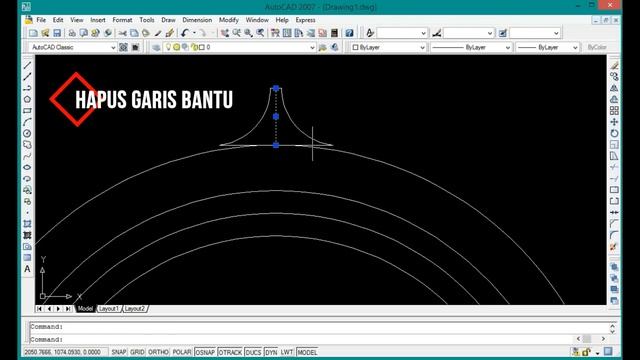
Task: Click the Rotate modify tool
Action: (x=614, y=133)
